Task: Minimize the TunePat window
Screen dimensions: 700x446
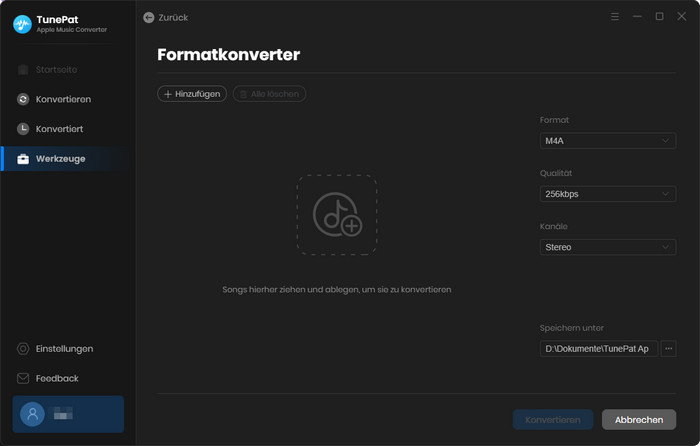Action: click(637, 17)
